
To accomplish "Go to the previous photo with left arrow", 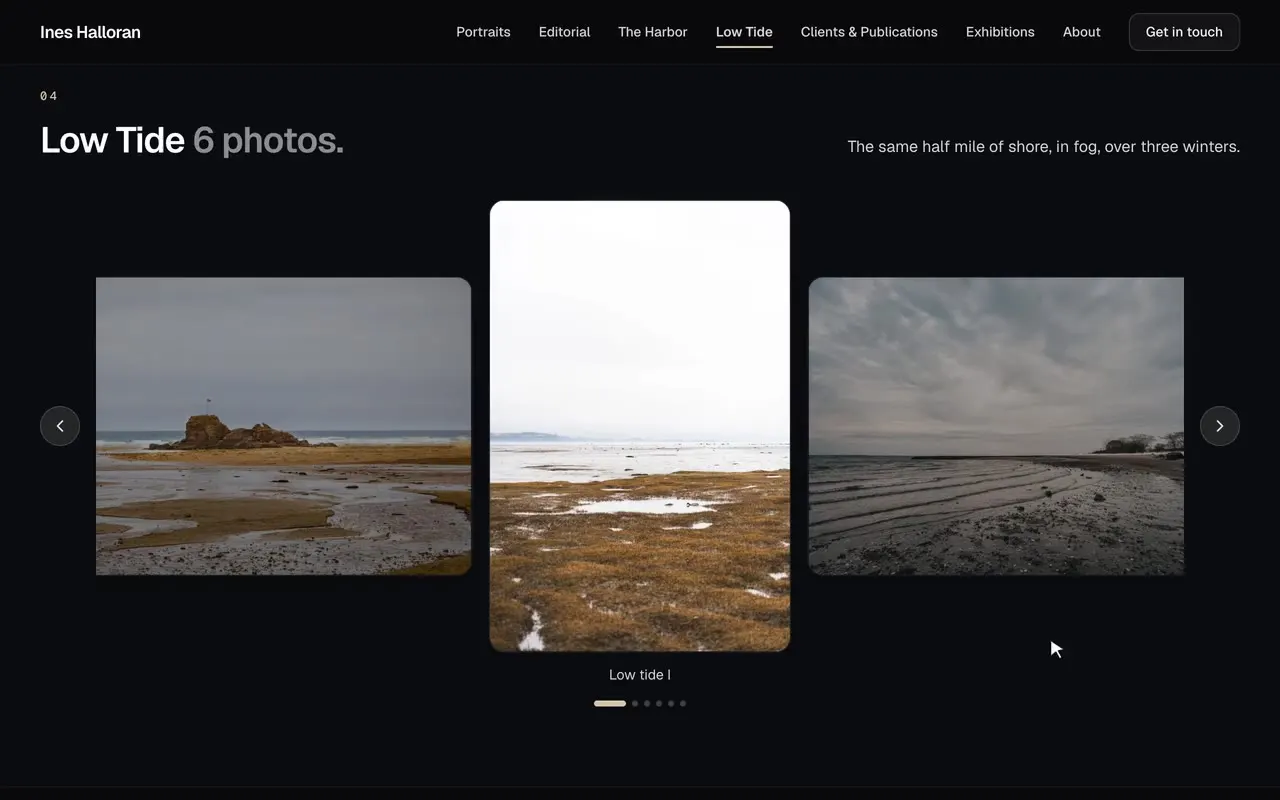I will (60, 426).
